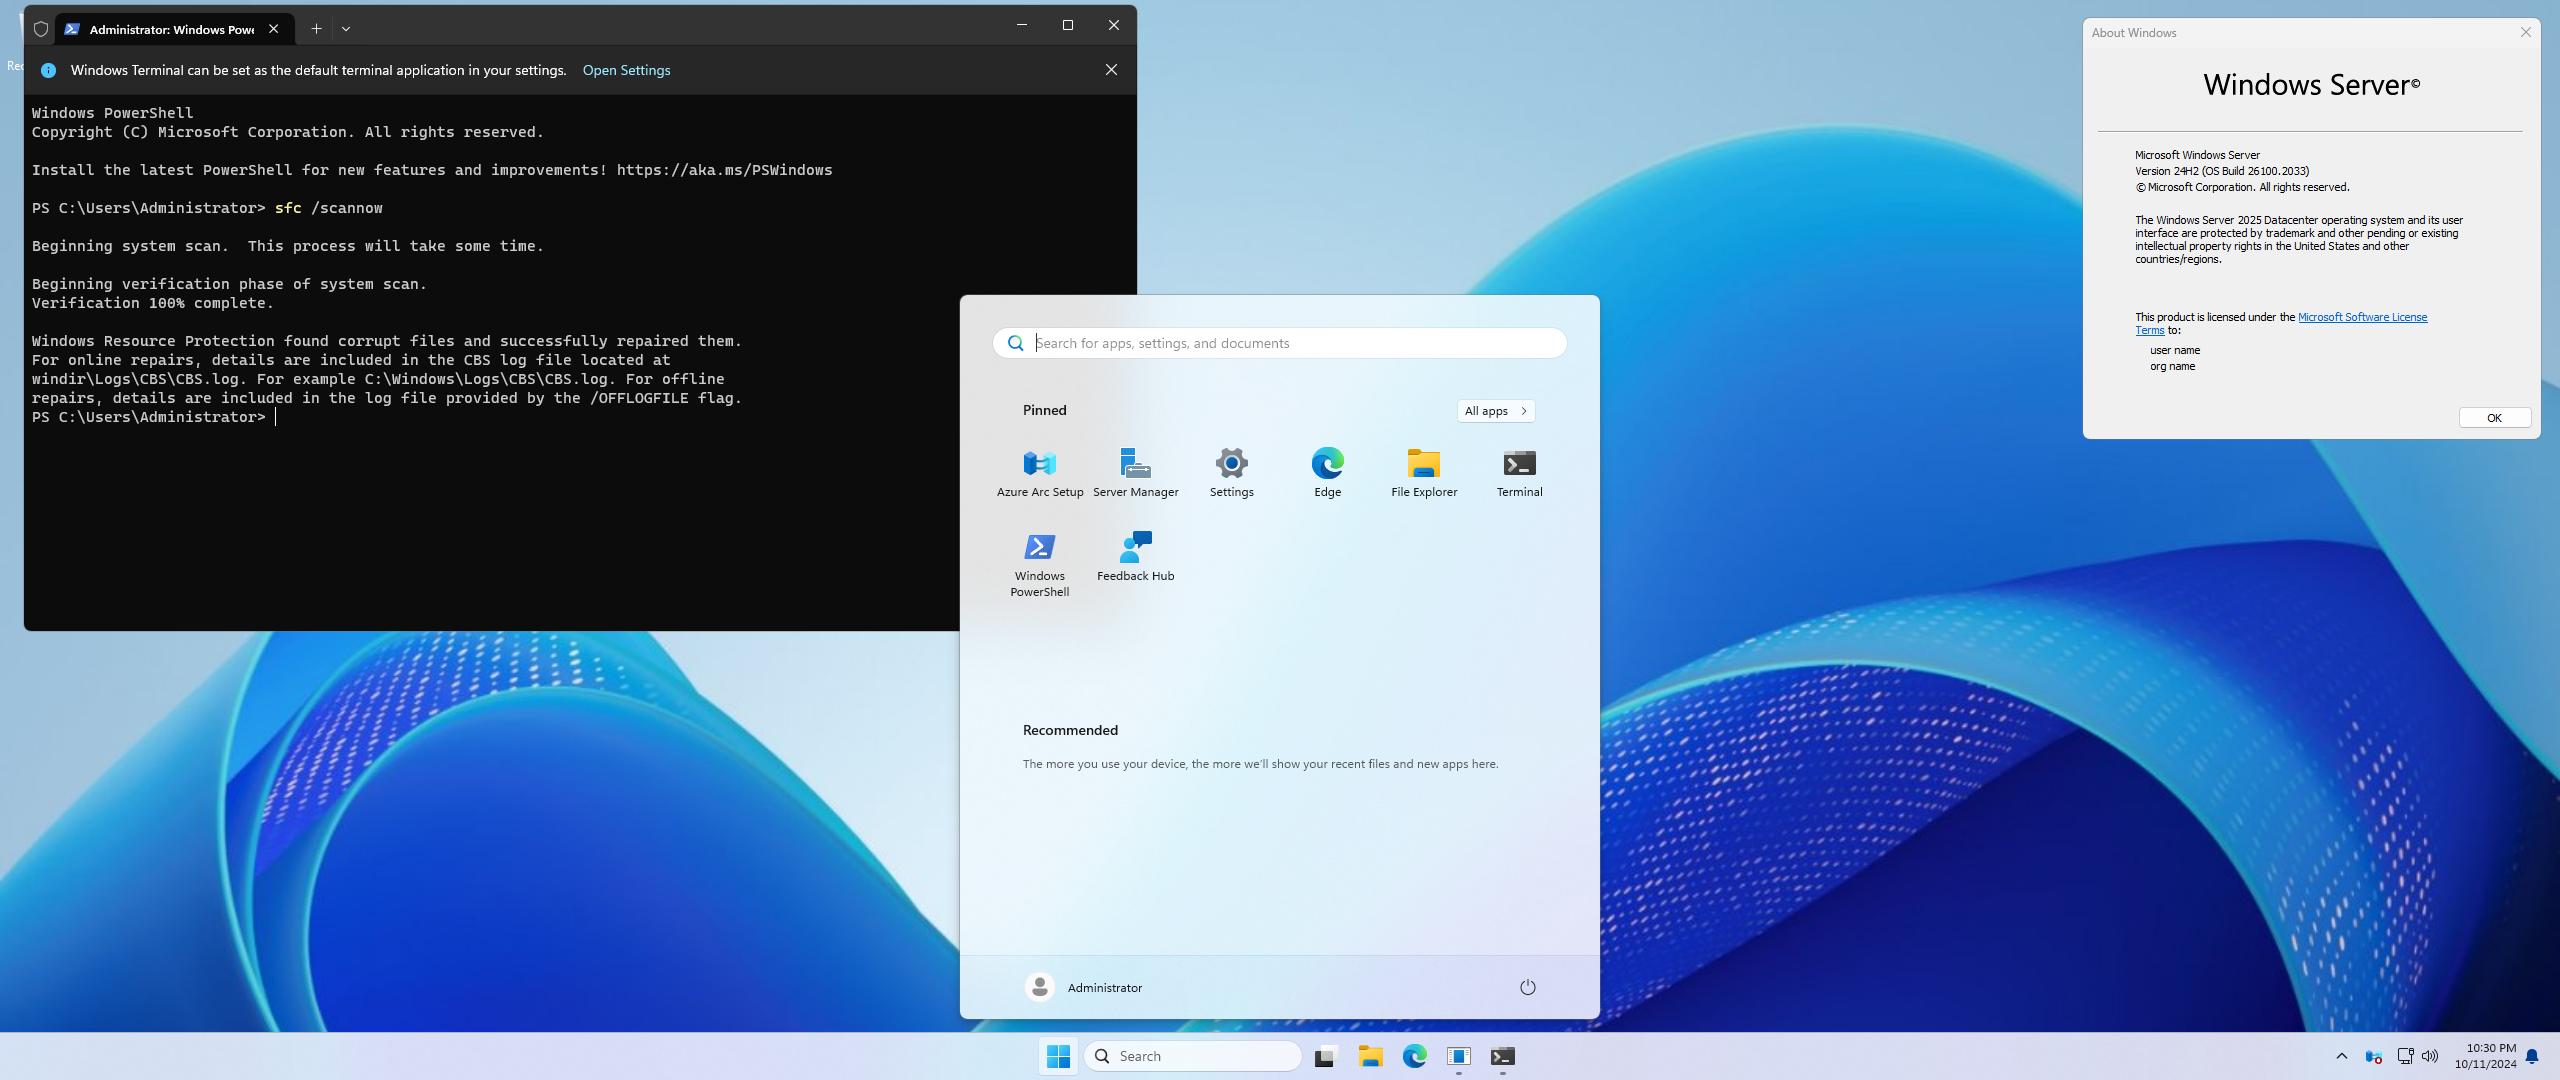This screenshot has height=1080, width=2560.
Task: Click the taskbar Search box
Action: pyautogui.click(x=1192, y=1056)
